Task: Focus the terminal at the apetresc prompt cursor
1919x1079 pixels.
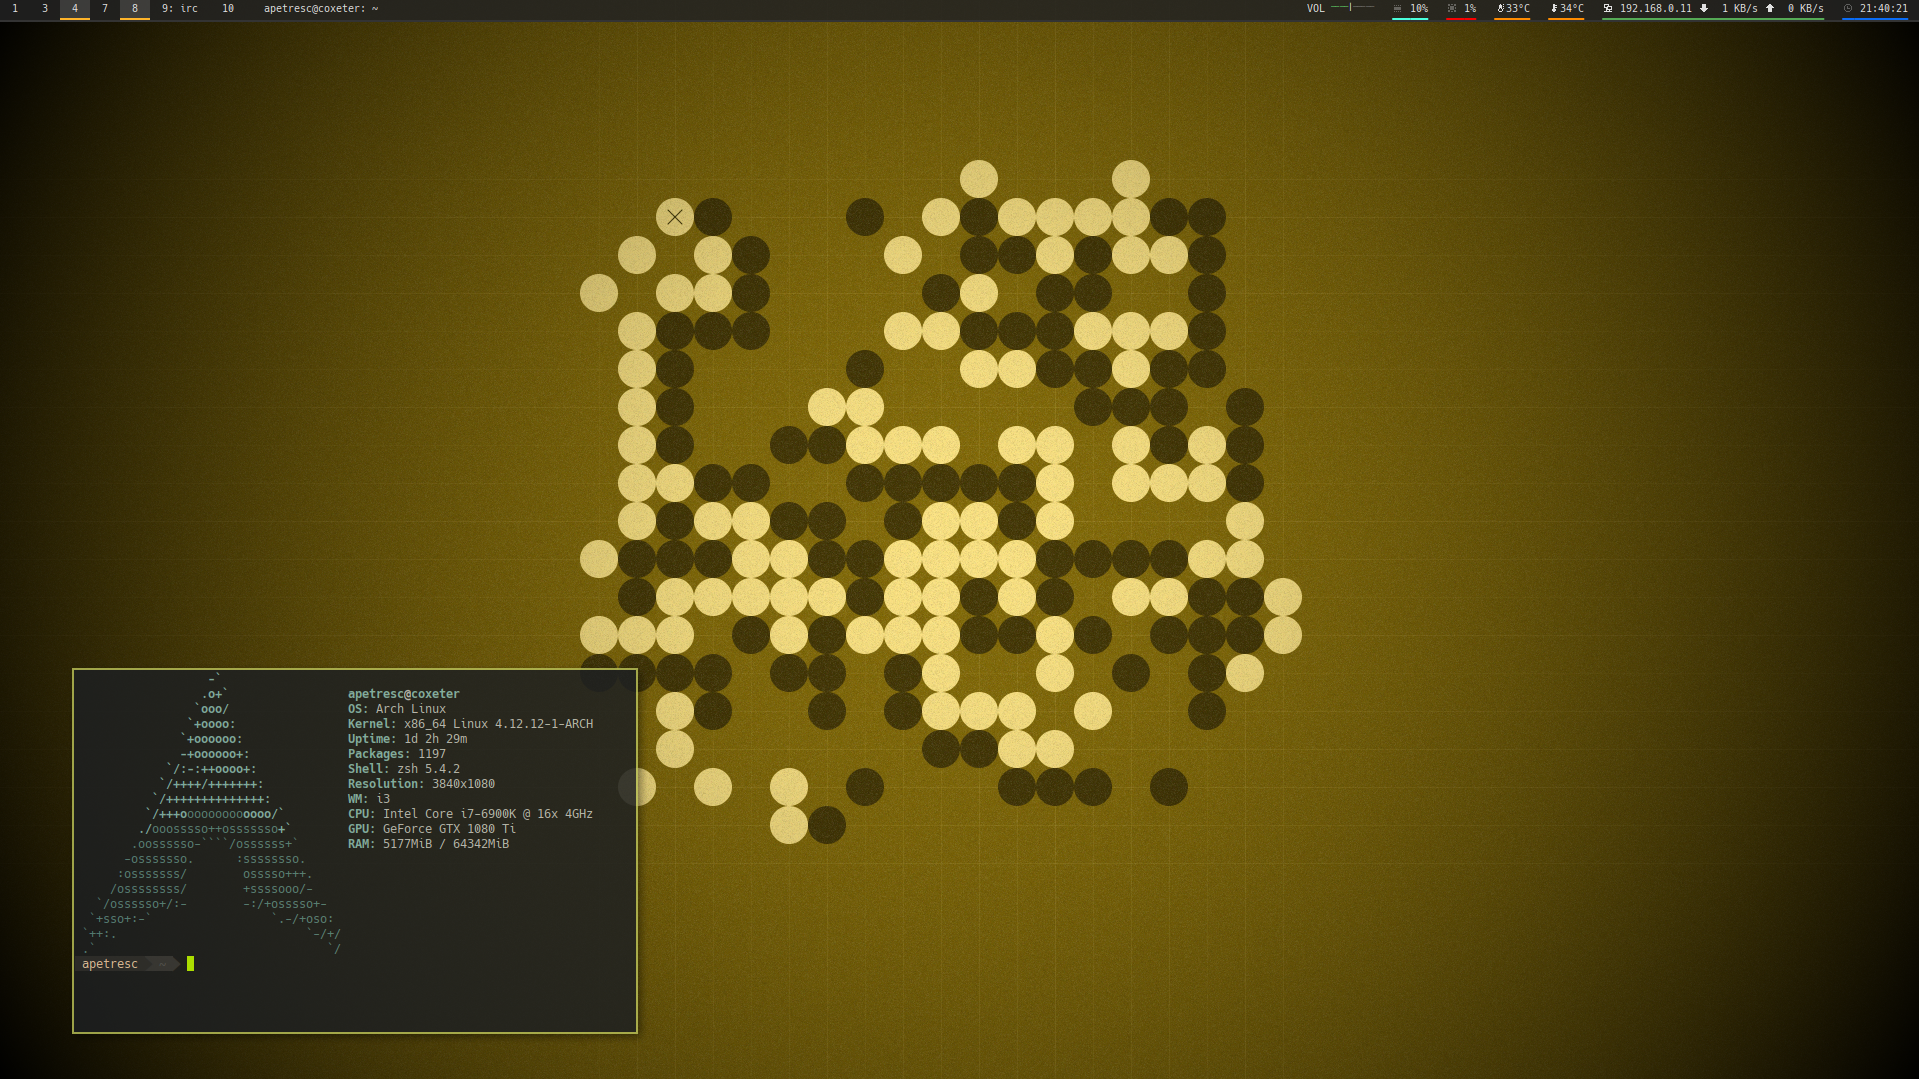Action: (x=190, y=964)
